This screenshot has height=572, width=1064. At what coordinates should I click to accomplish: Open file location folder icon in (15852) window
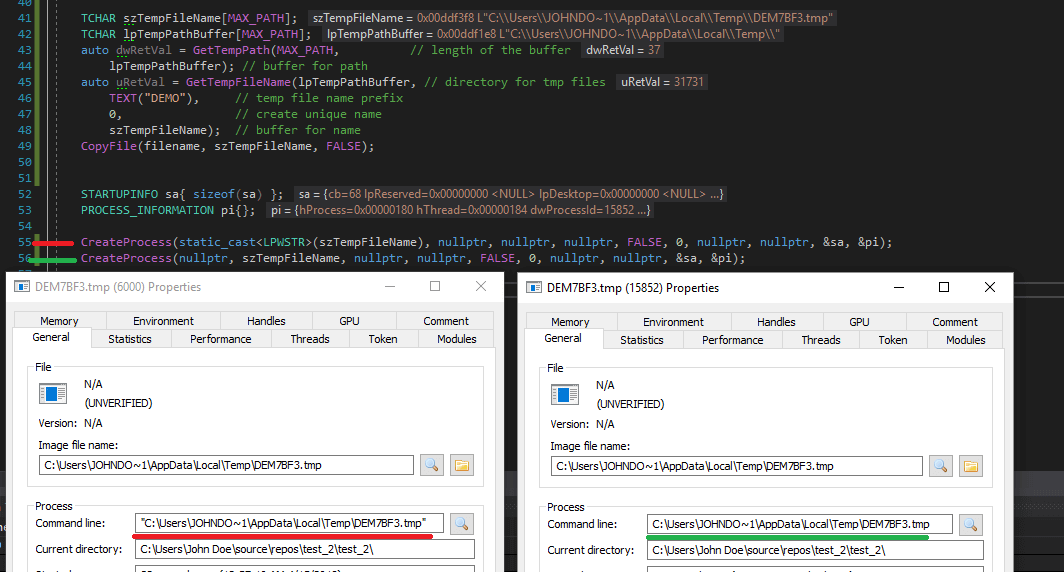click(x=971, y=466)
